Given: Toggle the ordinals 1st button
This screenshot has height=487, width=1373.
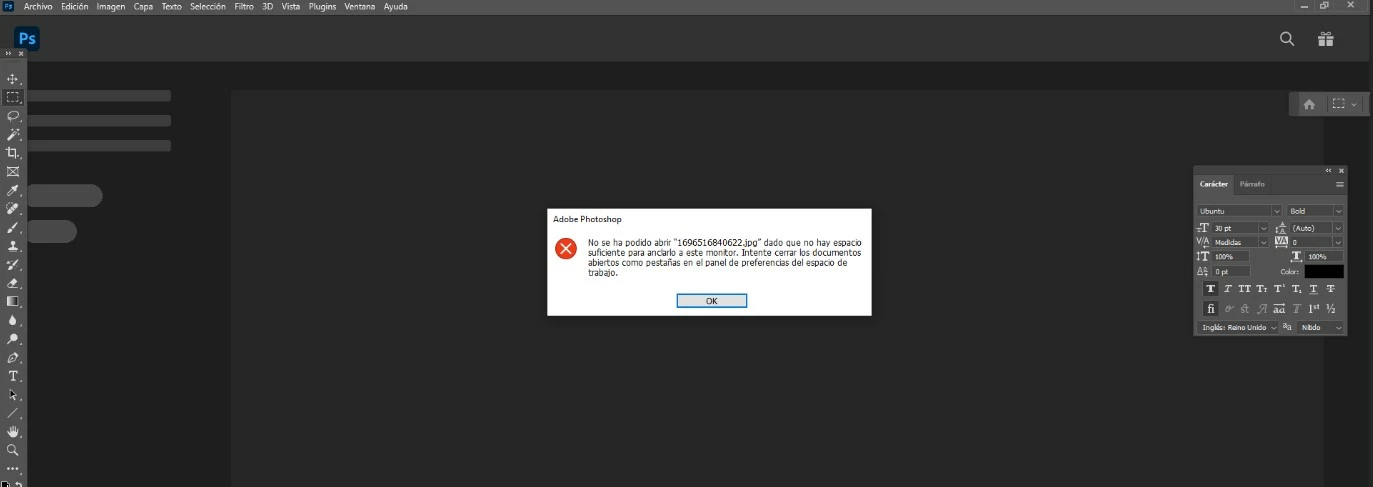Looking at the screenshot, I should pos(1313,309).
